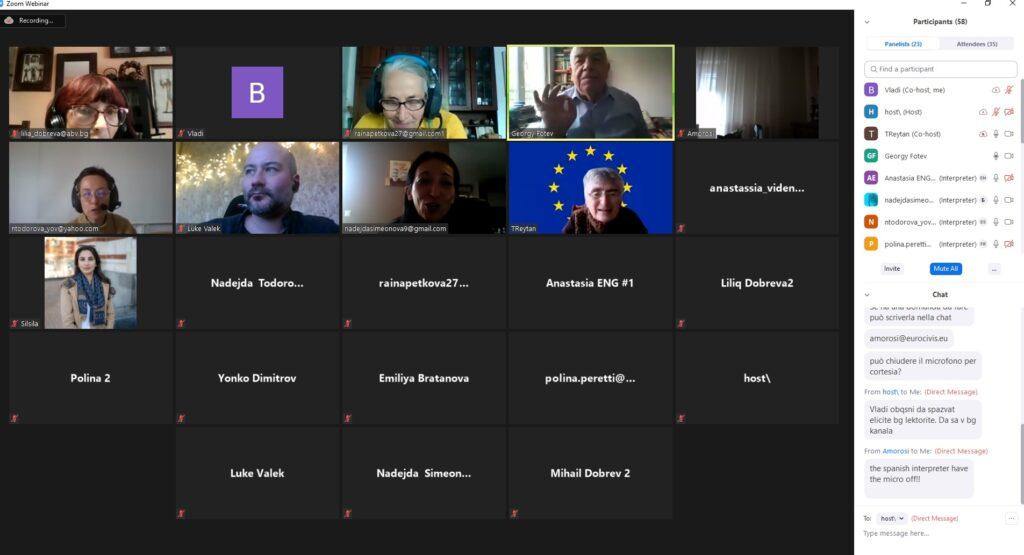Collapse the Chat panel chevron
The height and width of the screenshot is (555, 1024).
tap(867, 294)
